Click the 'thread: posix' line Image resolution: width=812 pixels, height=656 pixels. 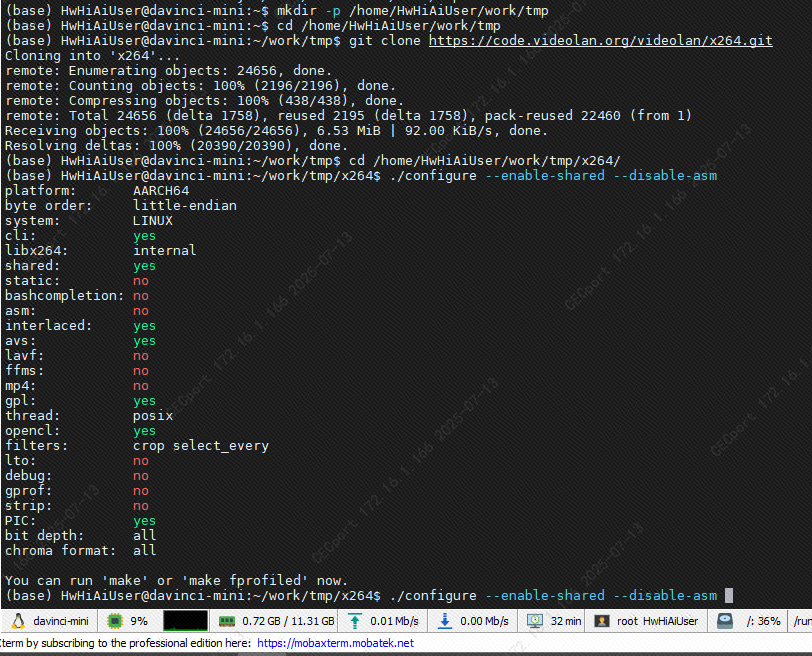point(89,416)
